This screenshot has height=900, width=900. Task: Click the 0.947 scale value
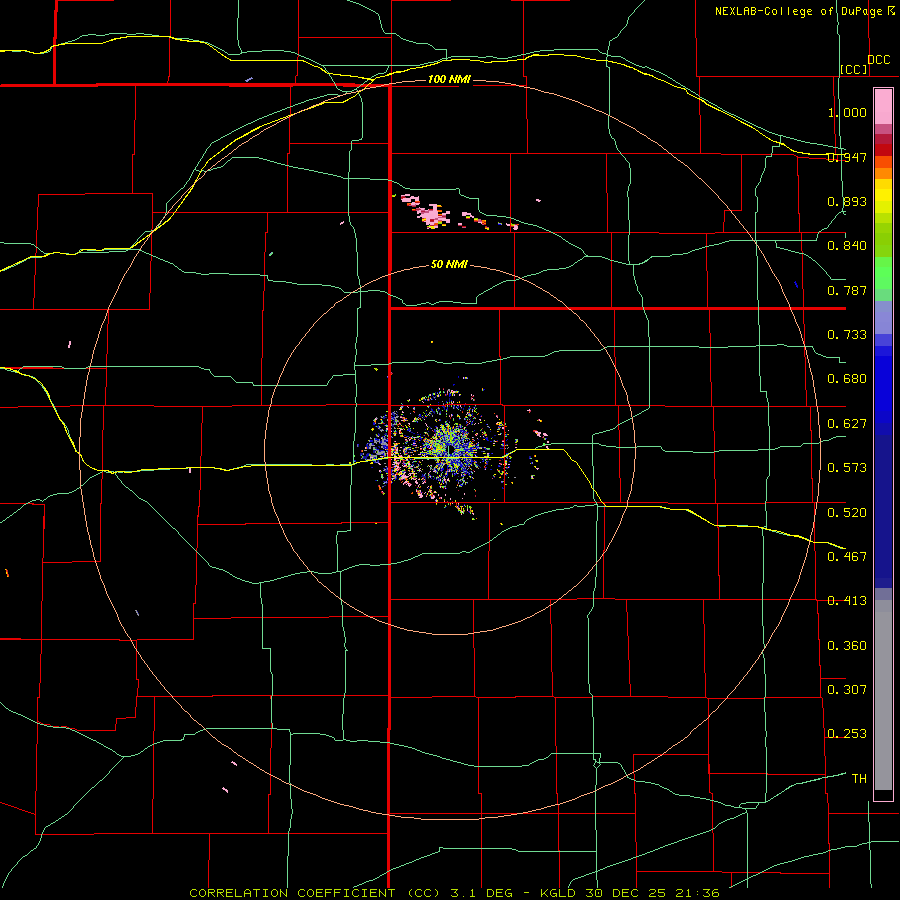point(847,157)
